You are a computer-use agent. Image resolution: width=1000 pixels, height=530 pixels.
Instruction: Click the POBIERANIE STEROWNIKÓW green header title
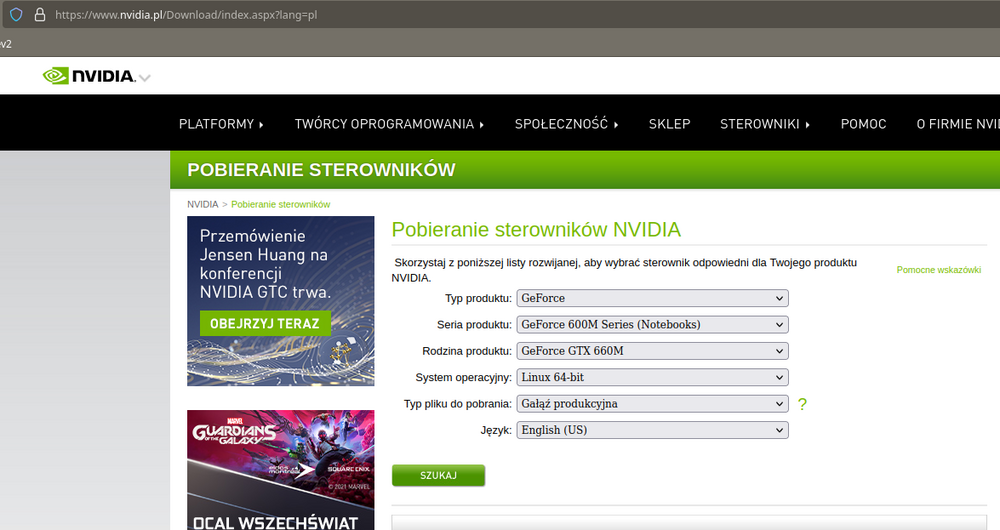[321, 170]
